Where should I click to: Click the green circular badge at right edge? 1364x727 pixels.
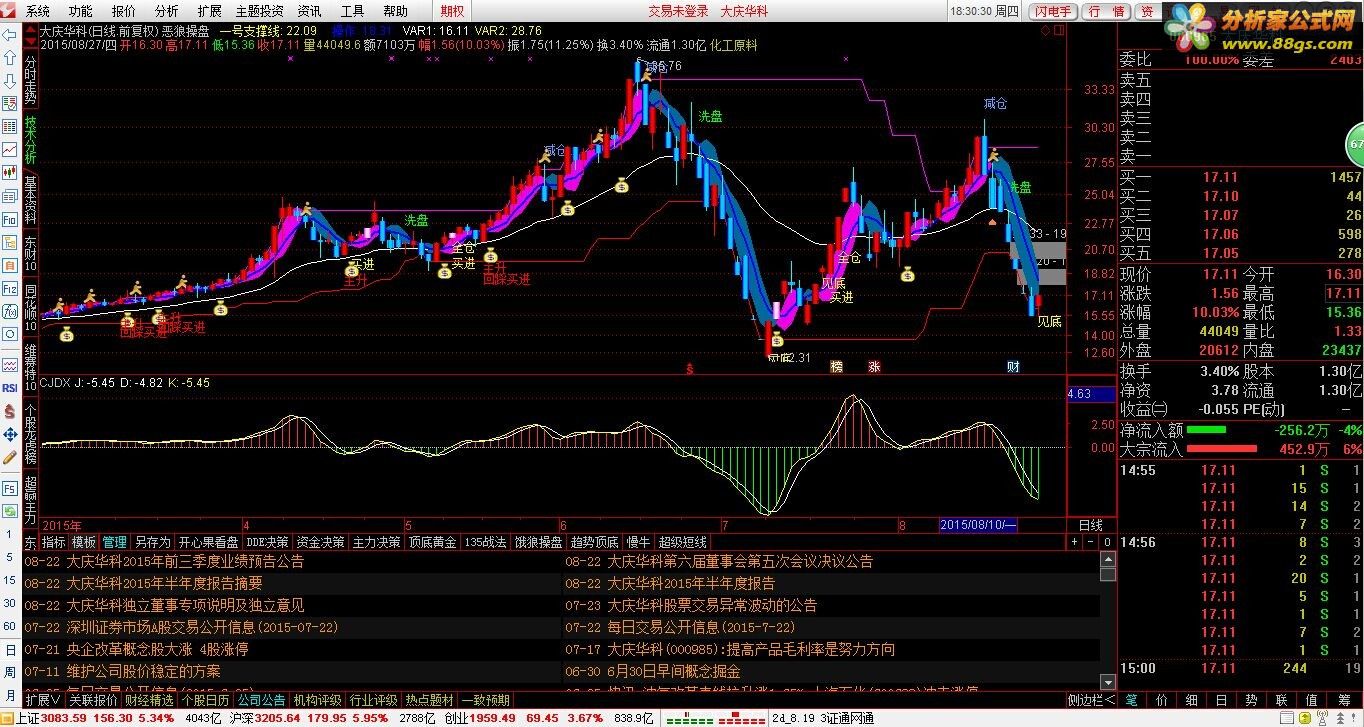coord(1355,145)
